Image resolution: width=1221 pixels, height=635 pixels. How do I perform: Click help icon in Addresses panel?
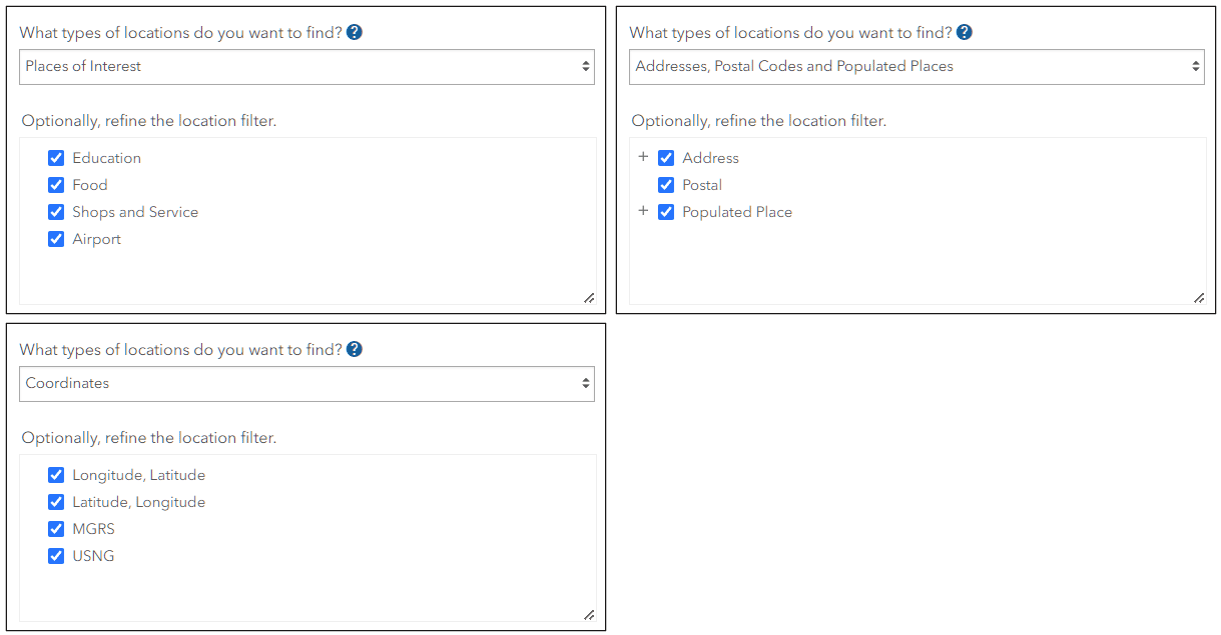964,32
